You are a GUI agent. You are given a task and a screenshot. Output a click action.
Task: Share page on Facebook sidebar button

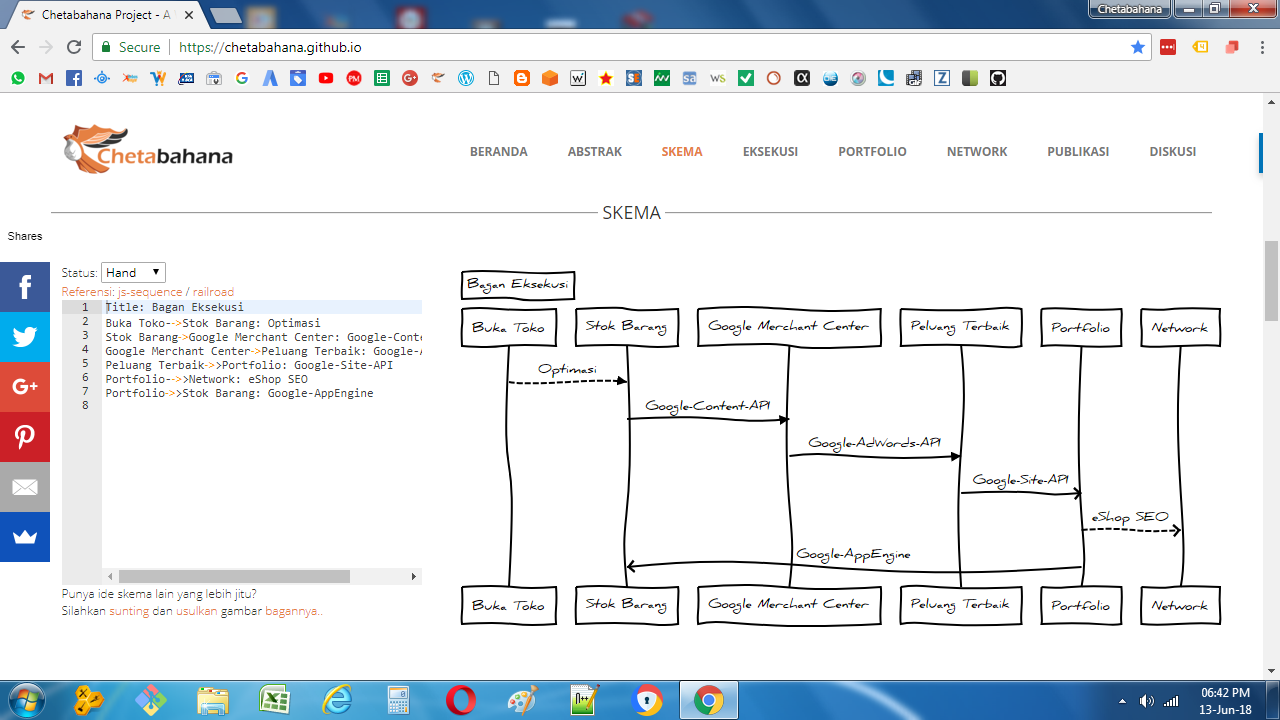[25, 287]
